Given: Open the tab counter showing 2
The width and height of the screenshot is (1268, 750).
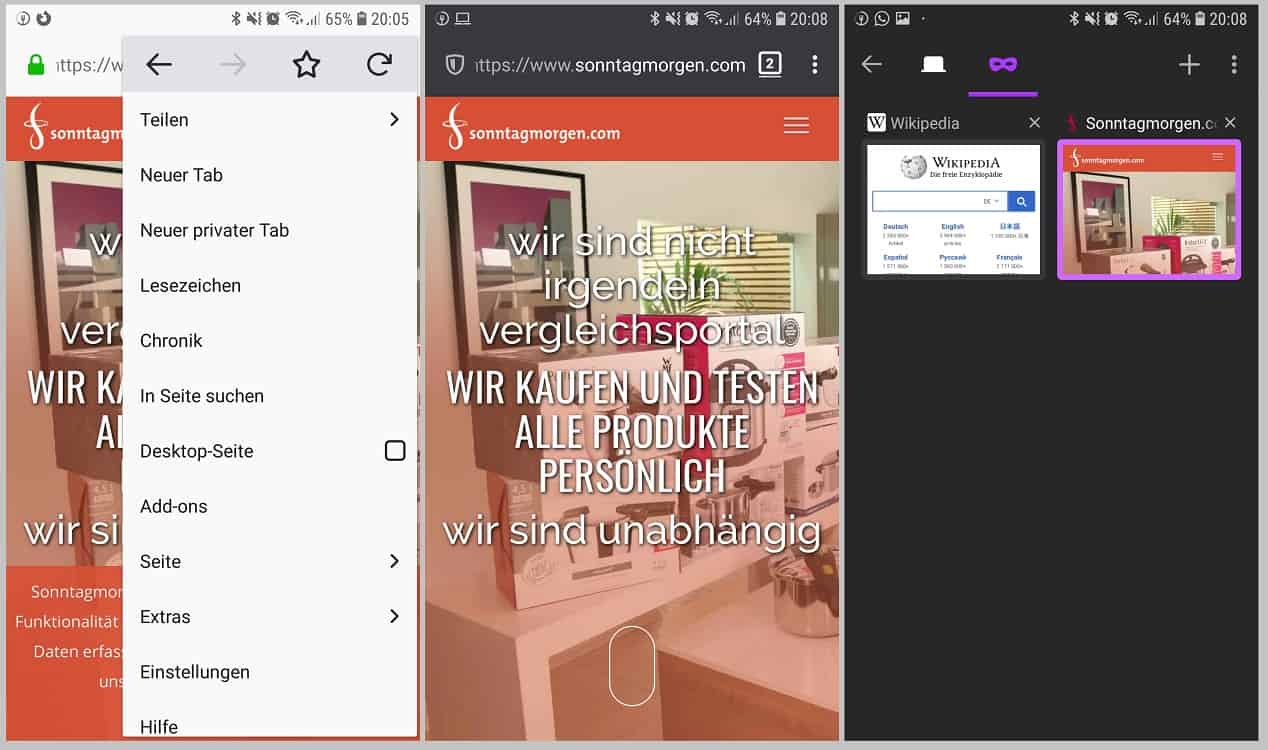Looking at the screenshot, I should [769, 65].
